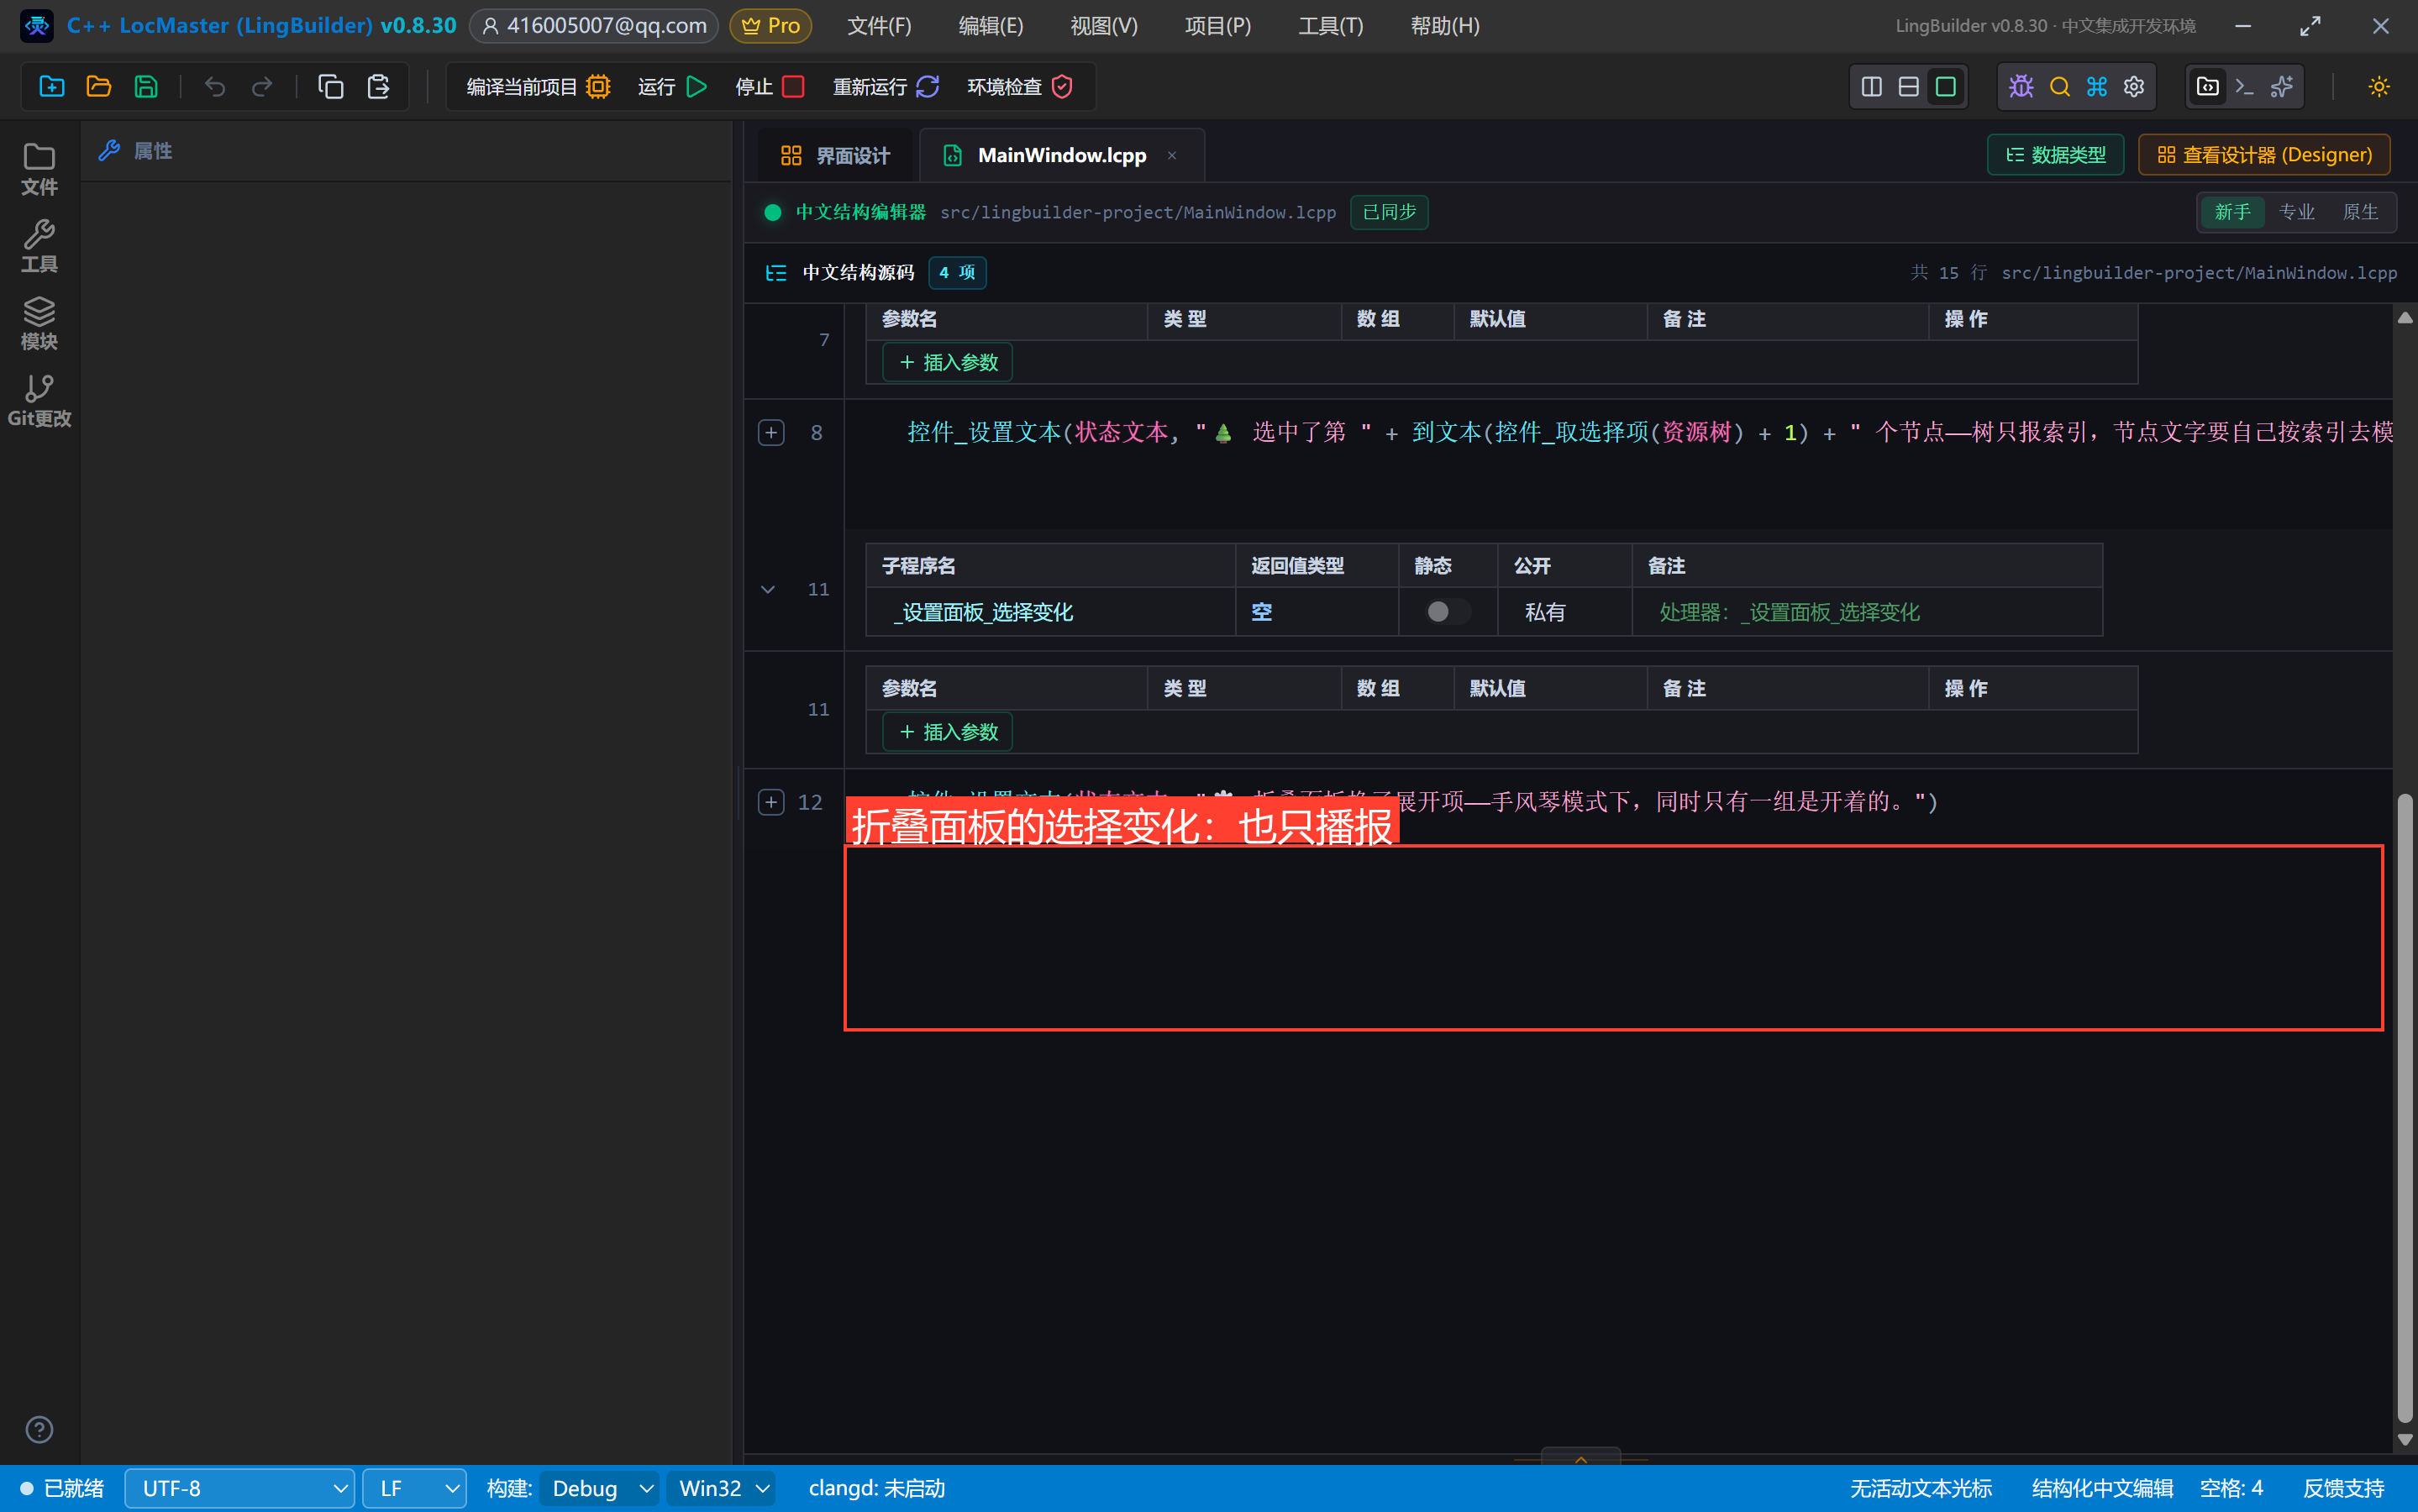The width and height of the screenshot is (2418, 1512).
Task: Click the new project folder icon
Action: click(x=52, y=87)
